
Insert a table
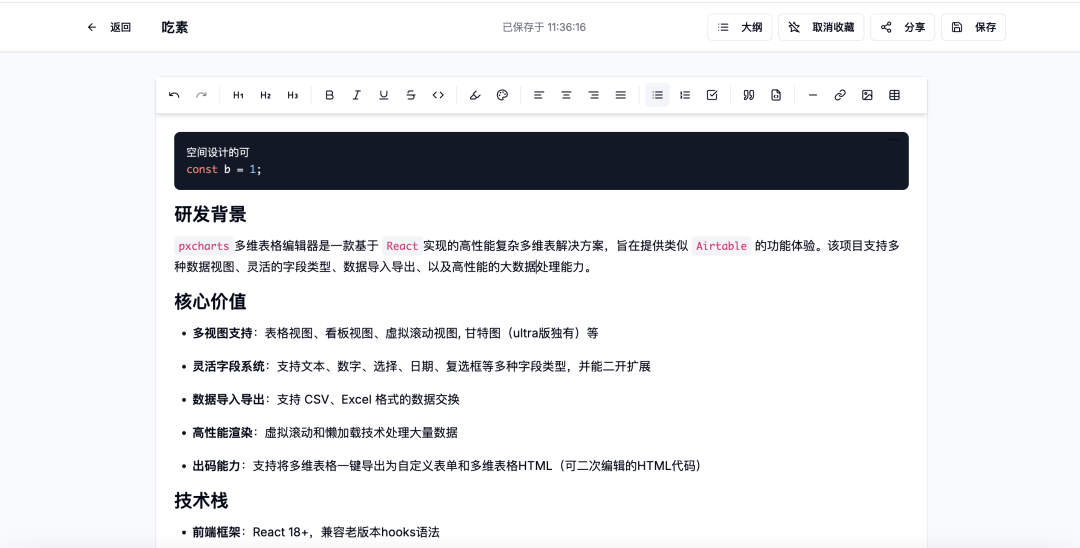(x=894, y=95)
